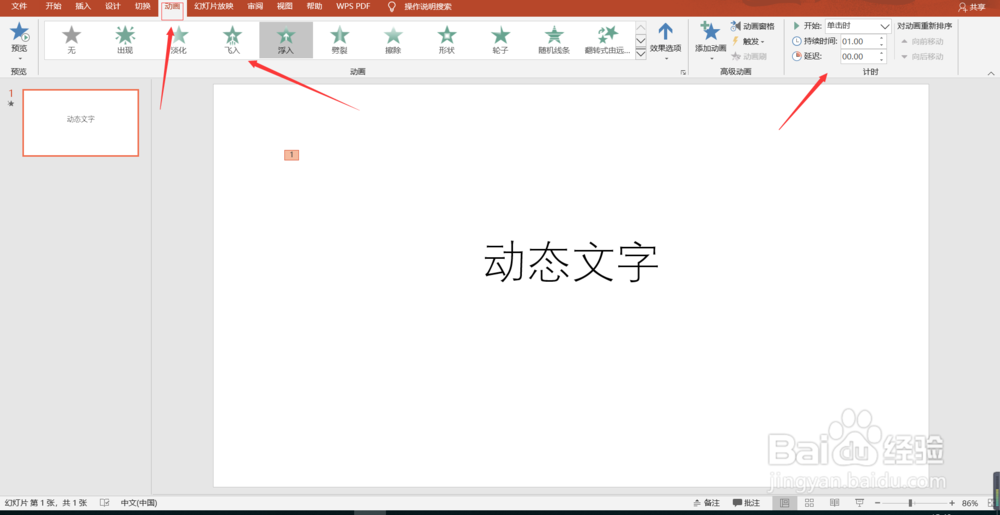
Task: Apply the 擦除 wipe animation
Action: coord(393,40)
